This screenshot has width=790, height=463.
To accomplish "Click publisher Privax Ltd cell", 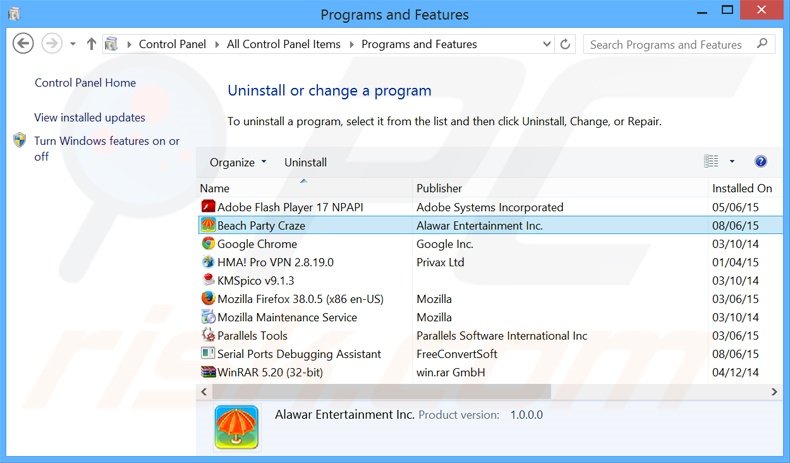I will coord(440,262).
